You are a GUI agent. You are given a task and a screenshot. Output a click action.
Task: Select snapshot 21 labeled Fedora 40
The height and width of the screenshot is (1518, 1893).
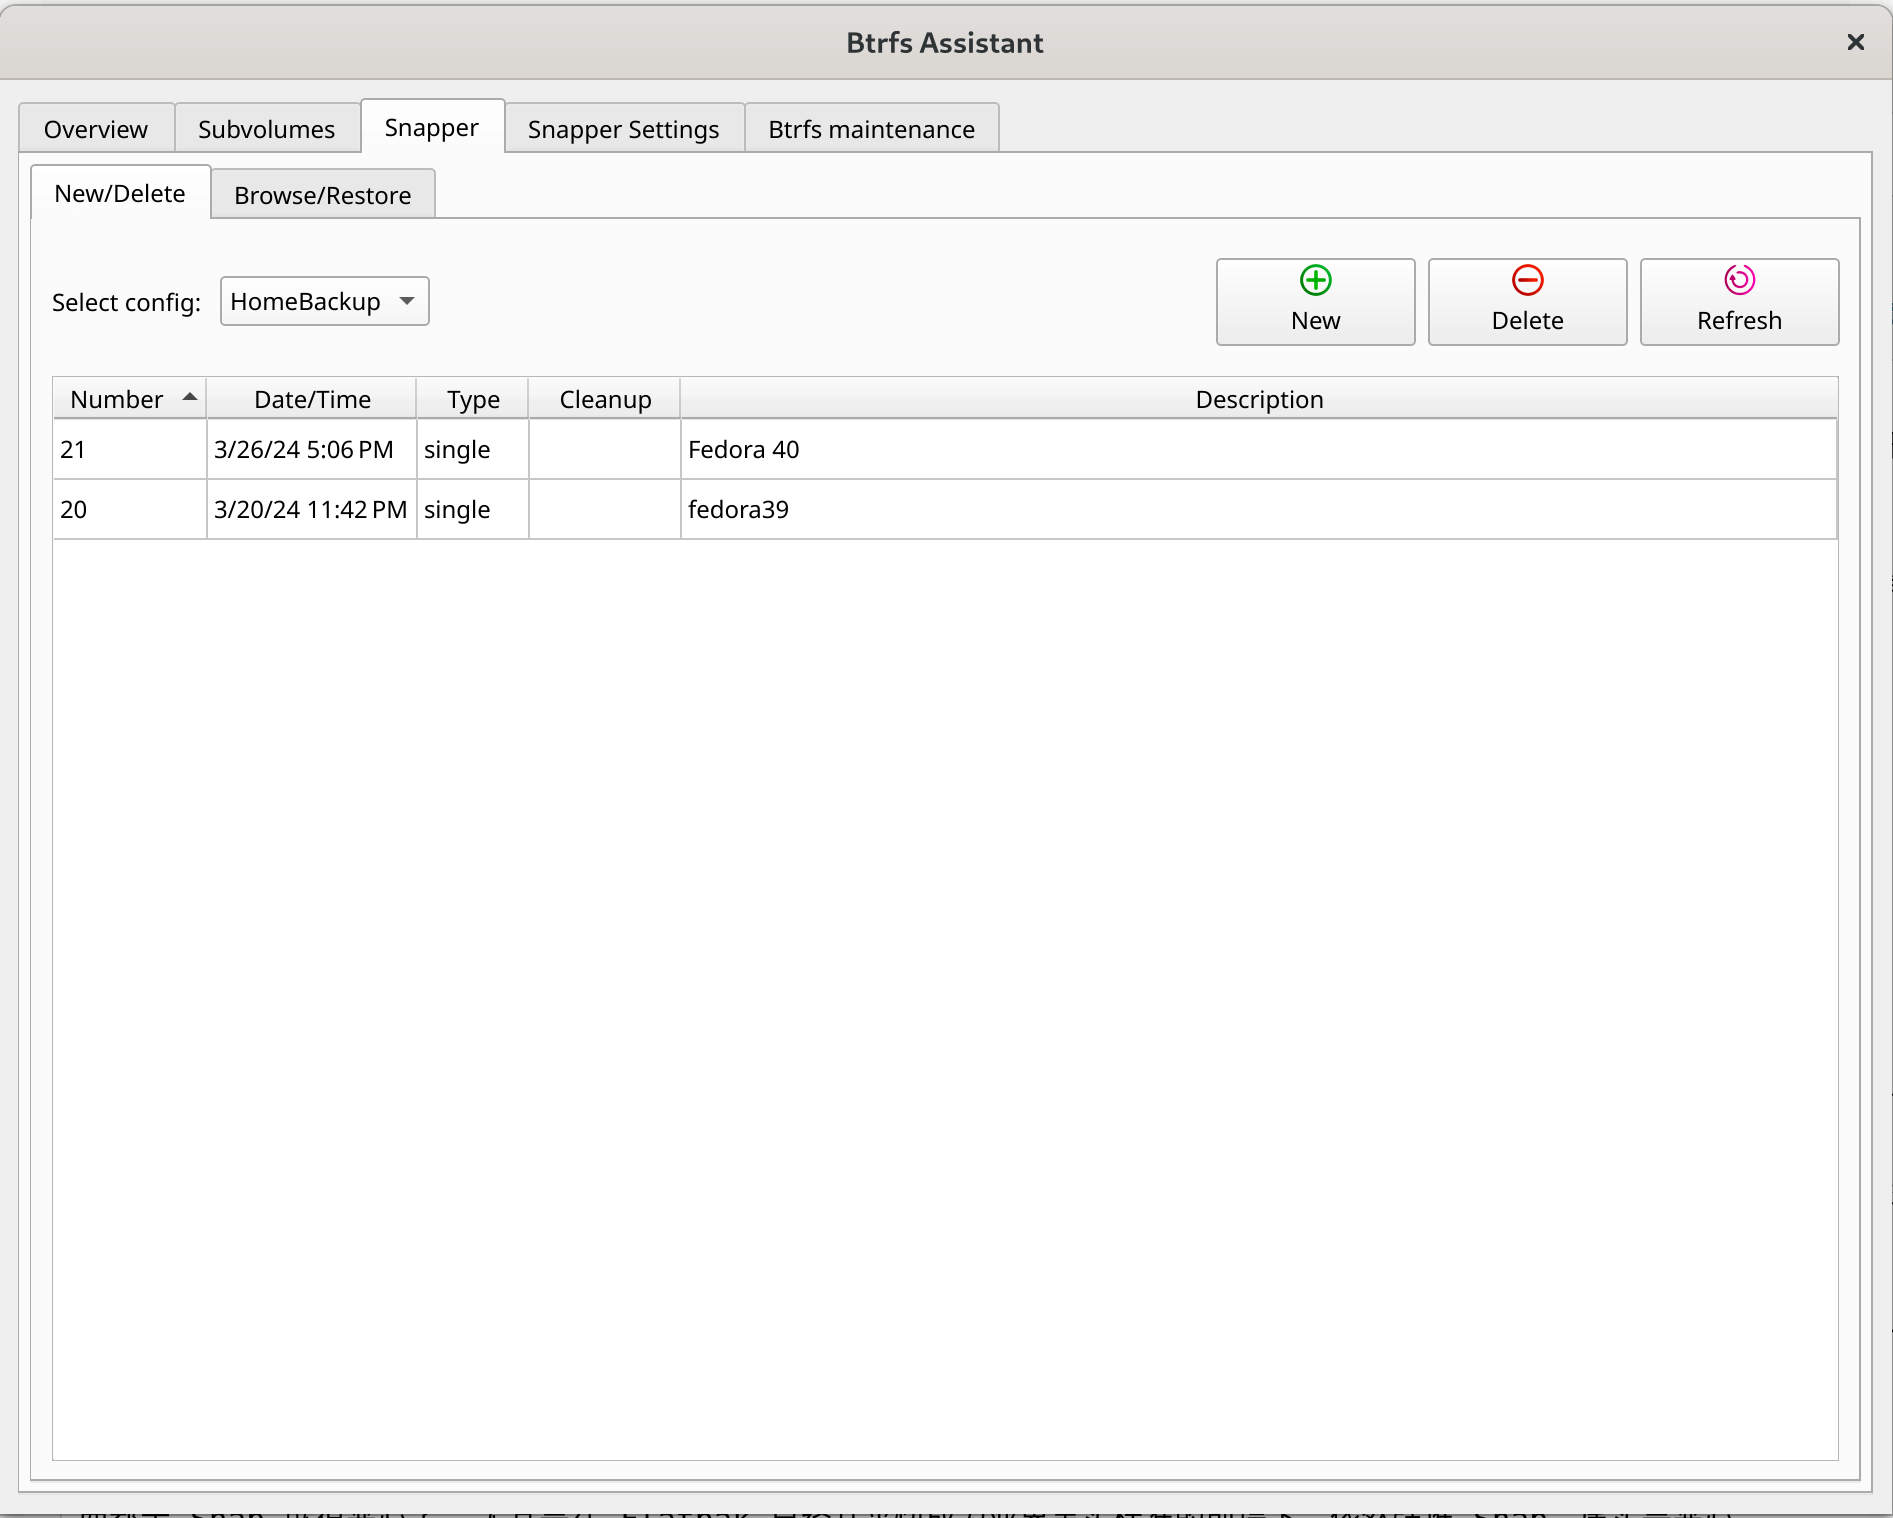pyautogui.click(x=743, y=449)
